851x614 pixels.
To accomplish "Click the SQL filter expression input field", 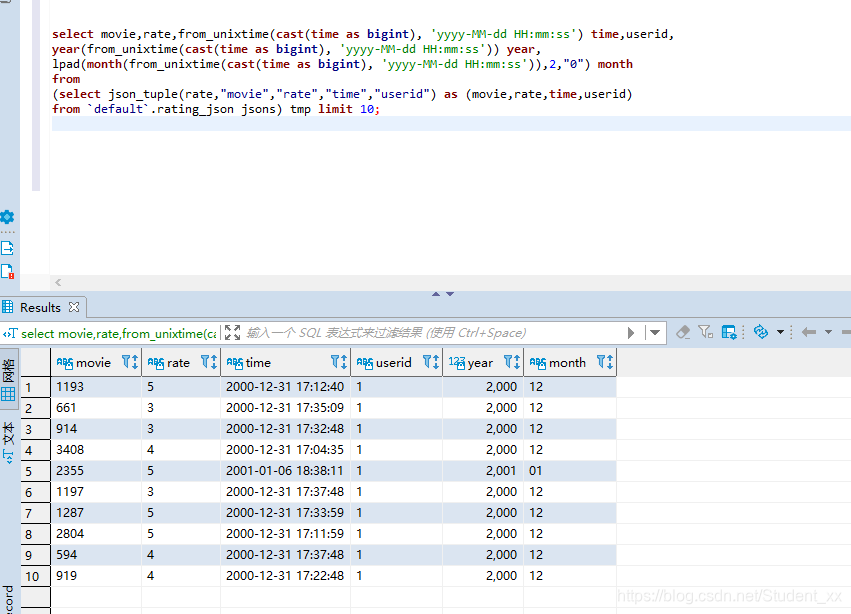I will pos(433,332).
